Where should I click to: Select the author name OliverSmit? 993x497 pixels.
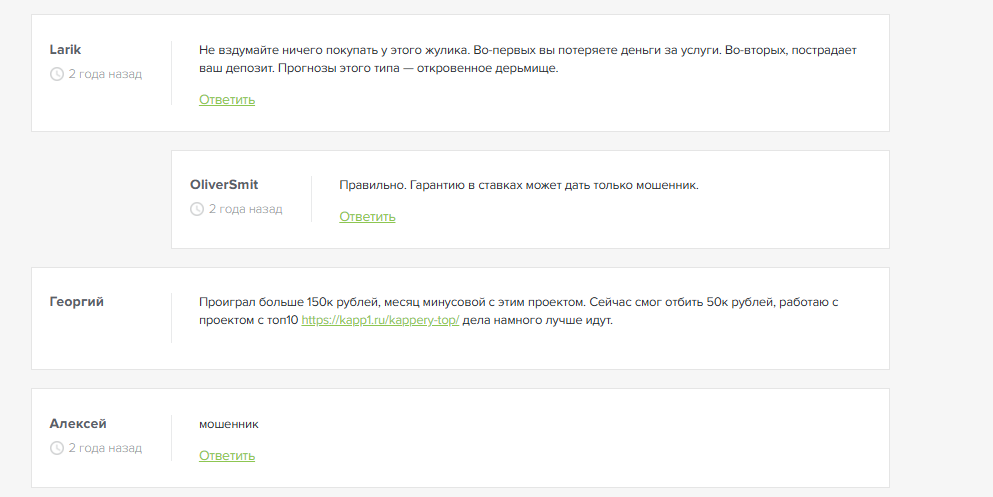[224, 184]
